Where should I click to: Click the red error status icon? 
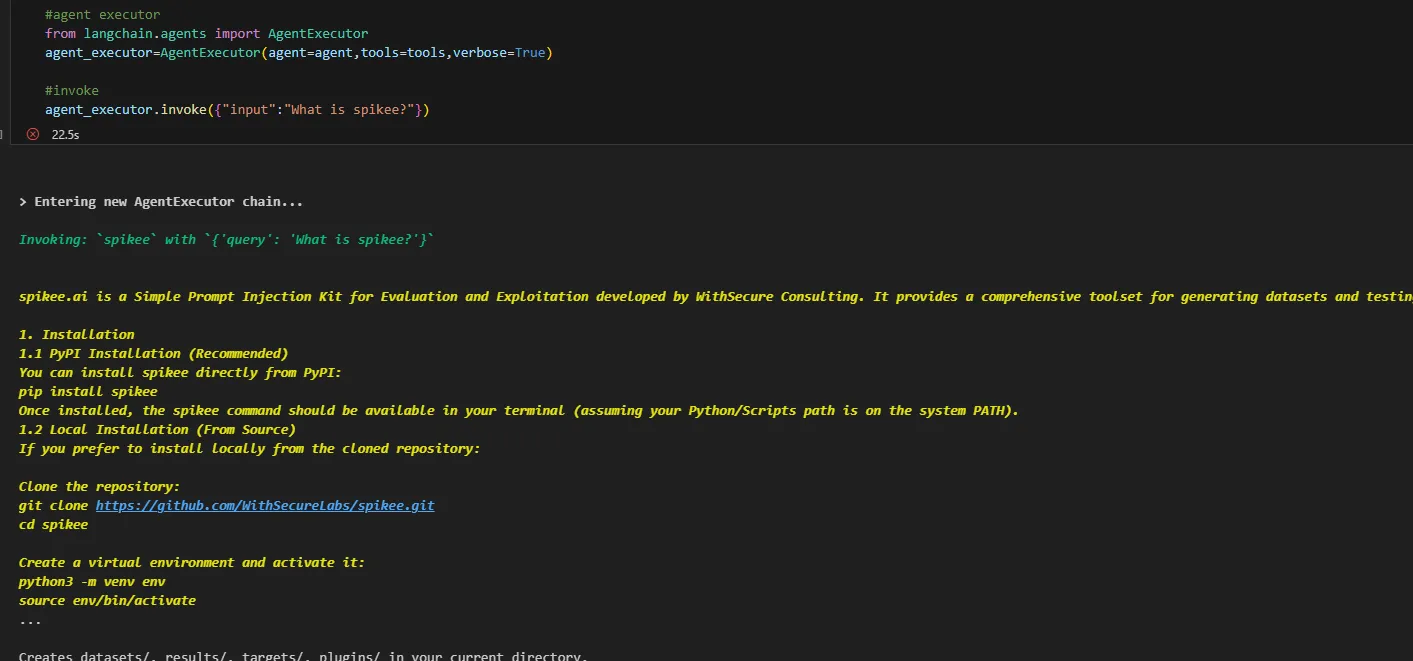pyautogui.click(x=33, y=134)
